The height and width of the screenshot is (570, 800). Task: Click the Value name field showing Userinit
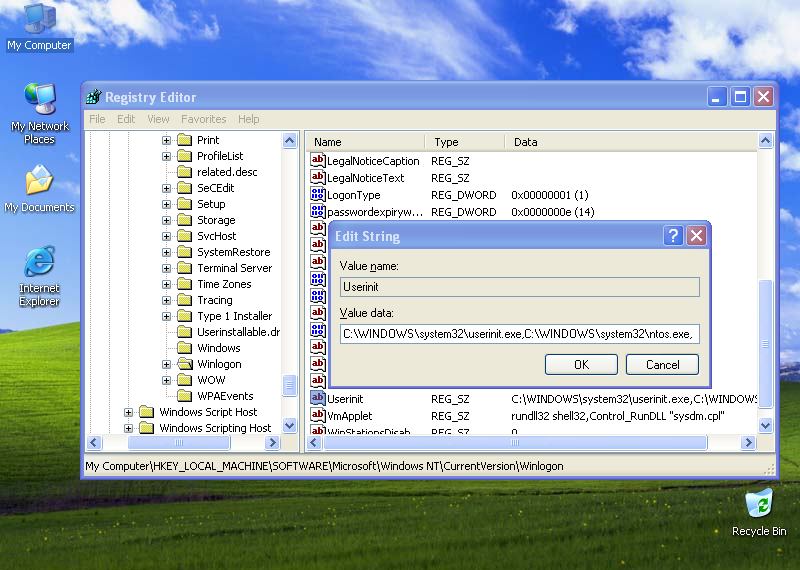pyautogui.click(x=519, y=287)
